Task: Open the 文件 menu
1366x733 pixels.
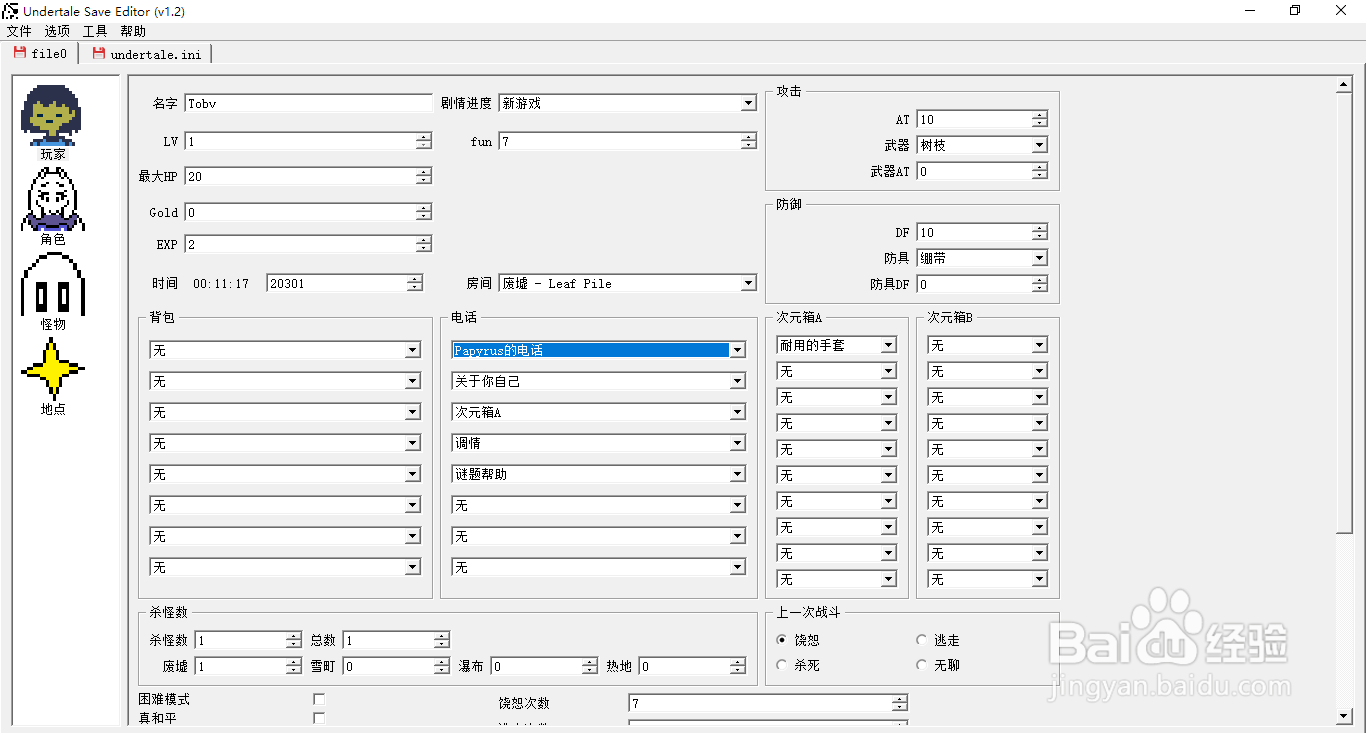Action: (x=19, y=31)
